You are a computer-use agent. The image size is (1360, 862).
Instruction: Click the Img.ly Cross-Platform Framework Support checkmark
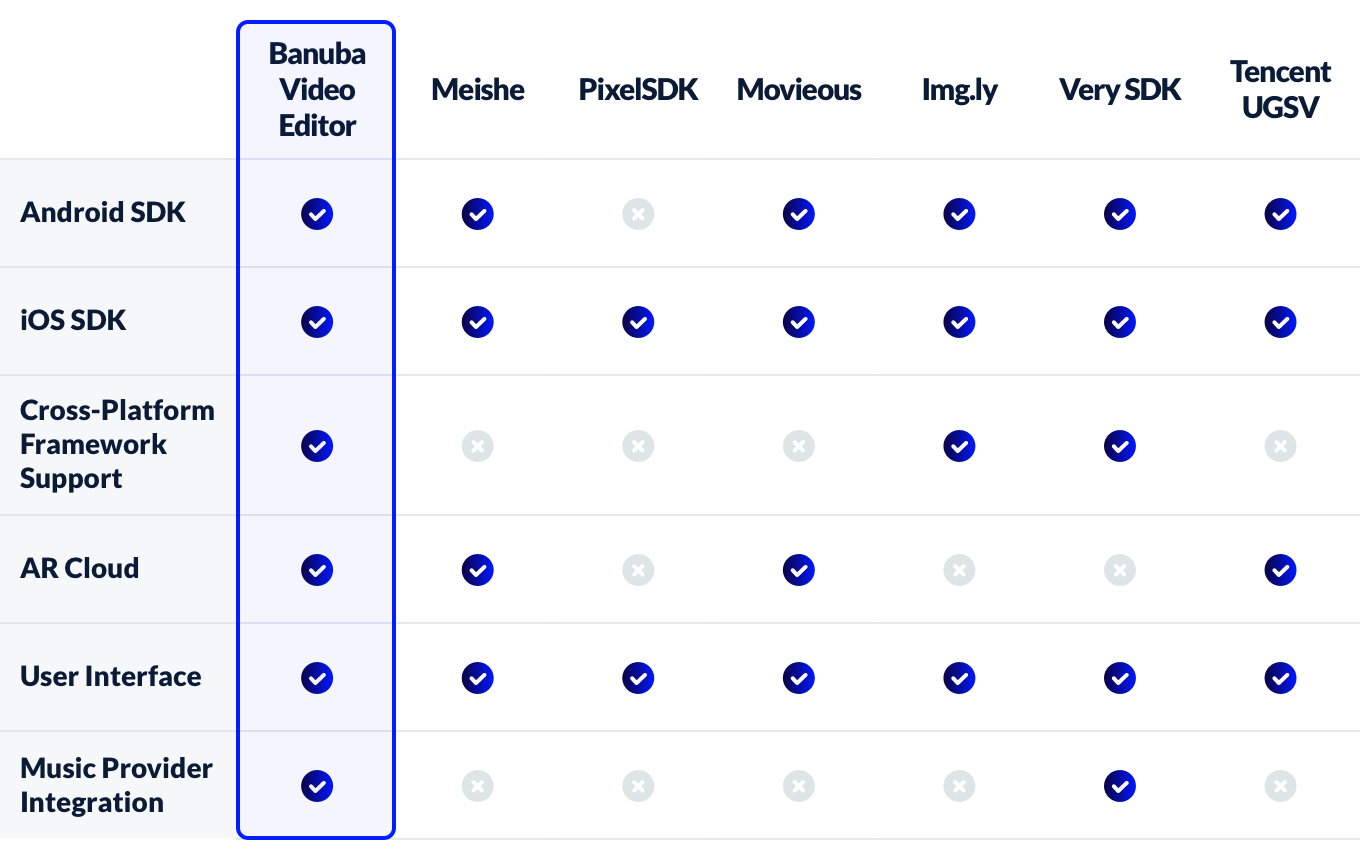coord(959,446)
